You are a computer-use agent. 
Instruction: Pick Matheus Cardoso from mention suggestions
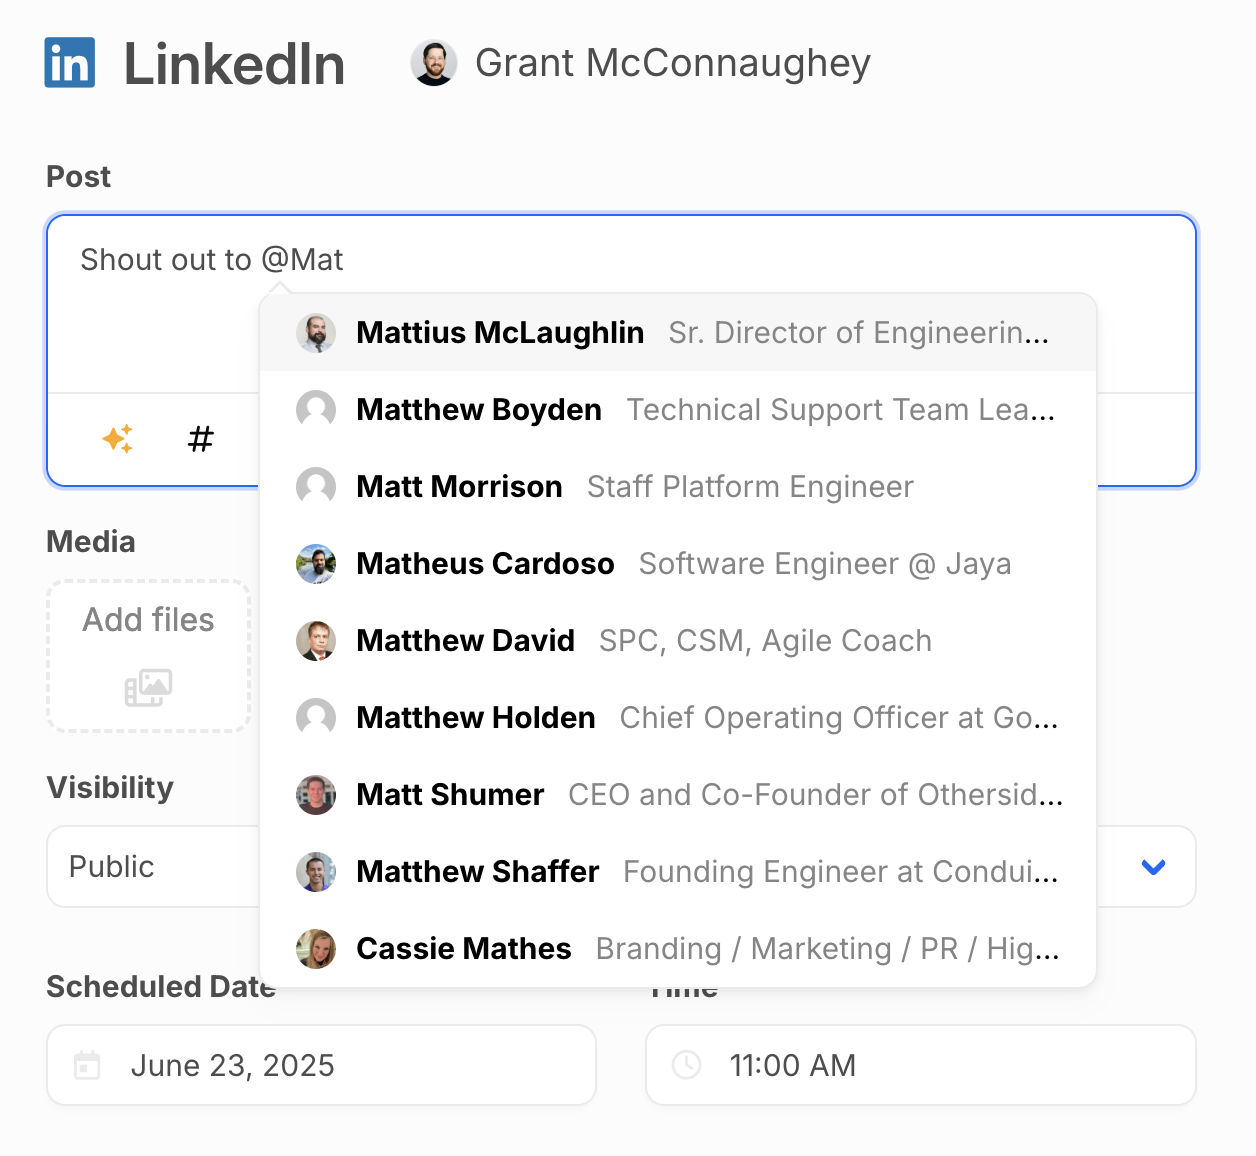tap(678, 564)
